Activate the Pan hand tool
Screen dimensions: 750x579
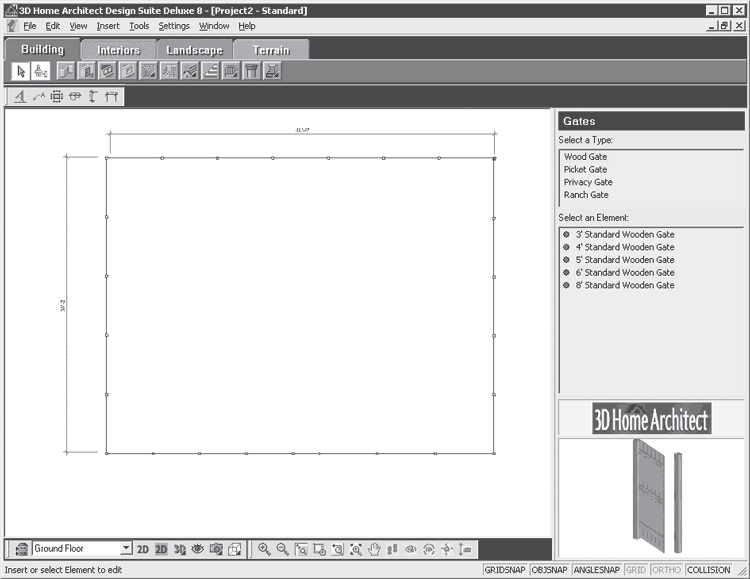pos(374,549)
